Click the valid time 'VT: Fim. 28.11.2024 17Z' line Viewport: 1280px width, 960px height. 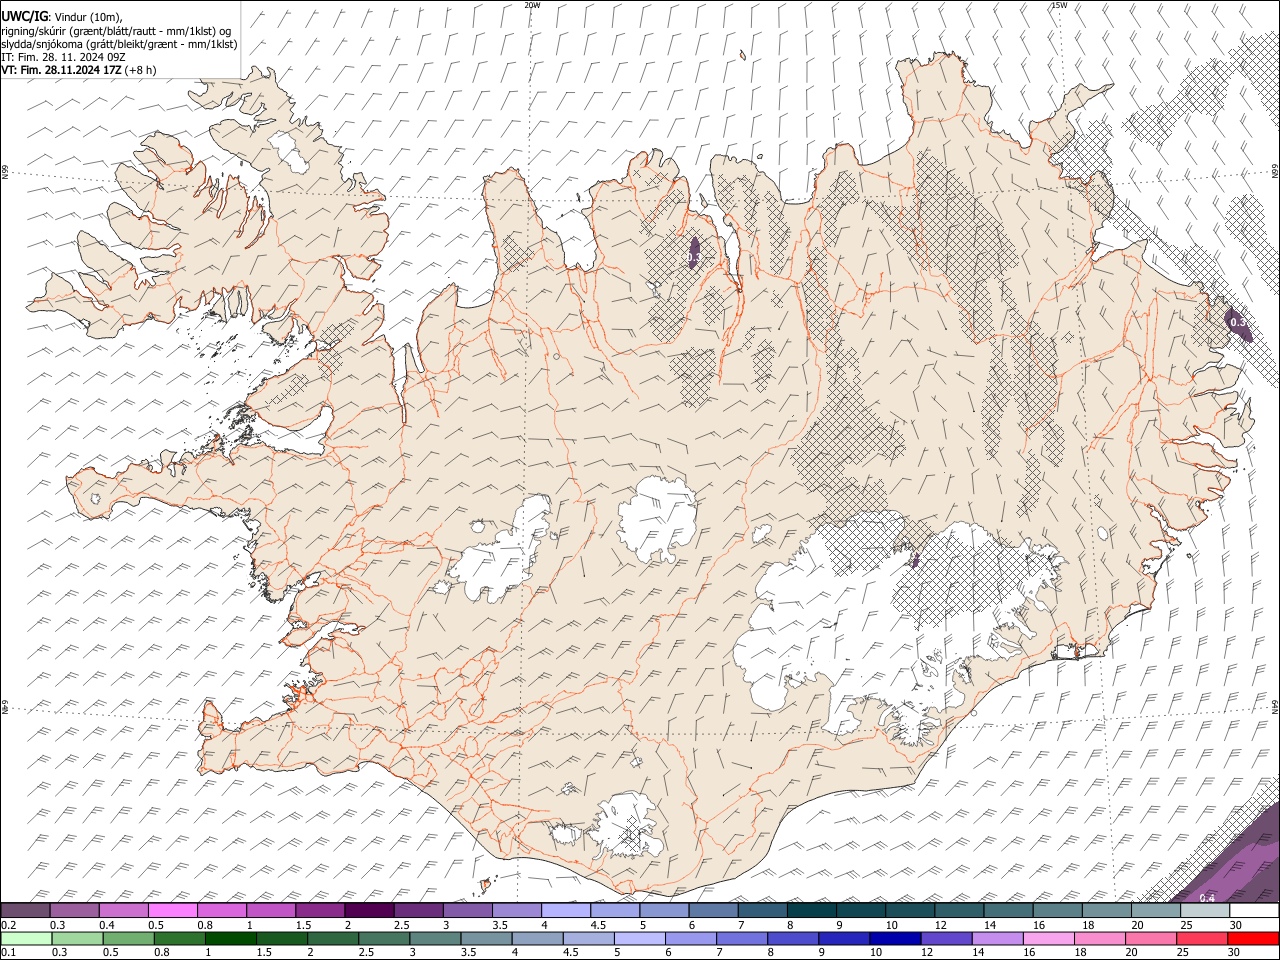tap(61, 70)
